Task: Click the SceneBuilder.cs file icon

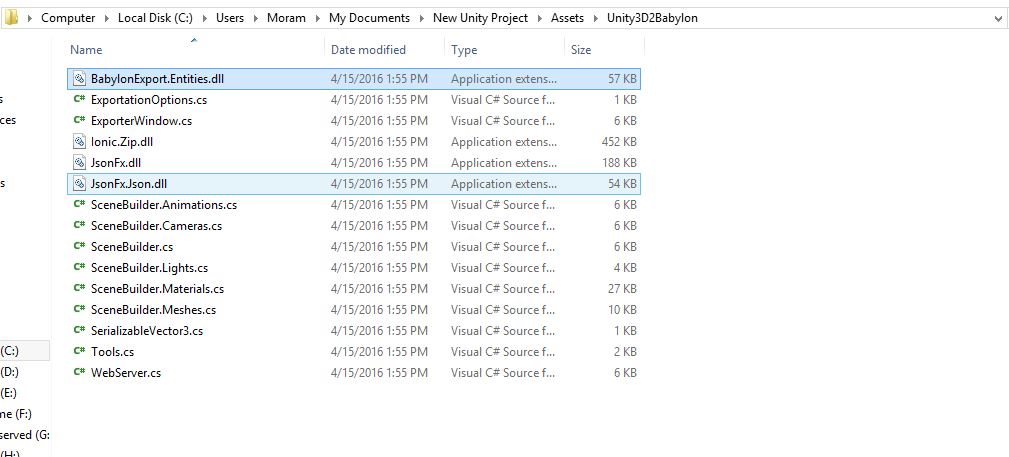Action: tap(79, 247)
